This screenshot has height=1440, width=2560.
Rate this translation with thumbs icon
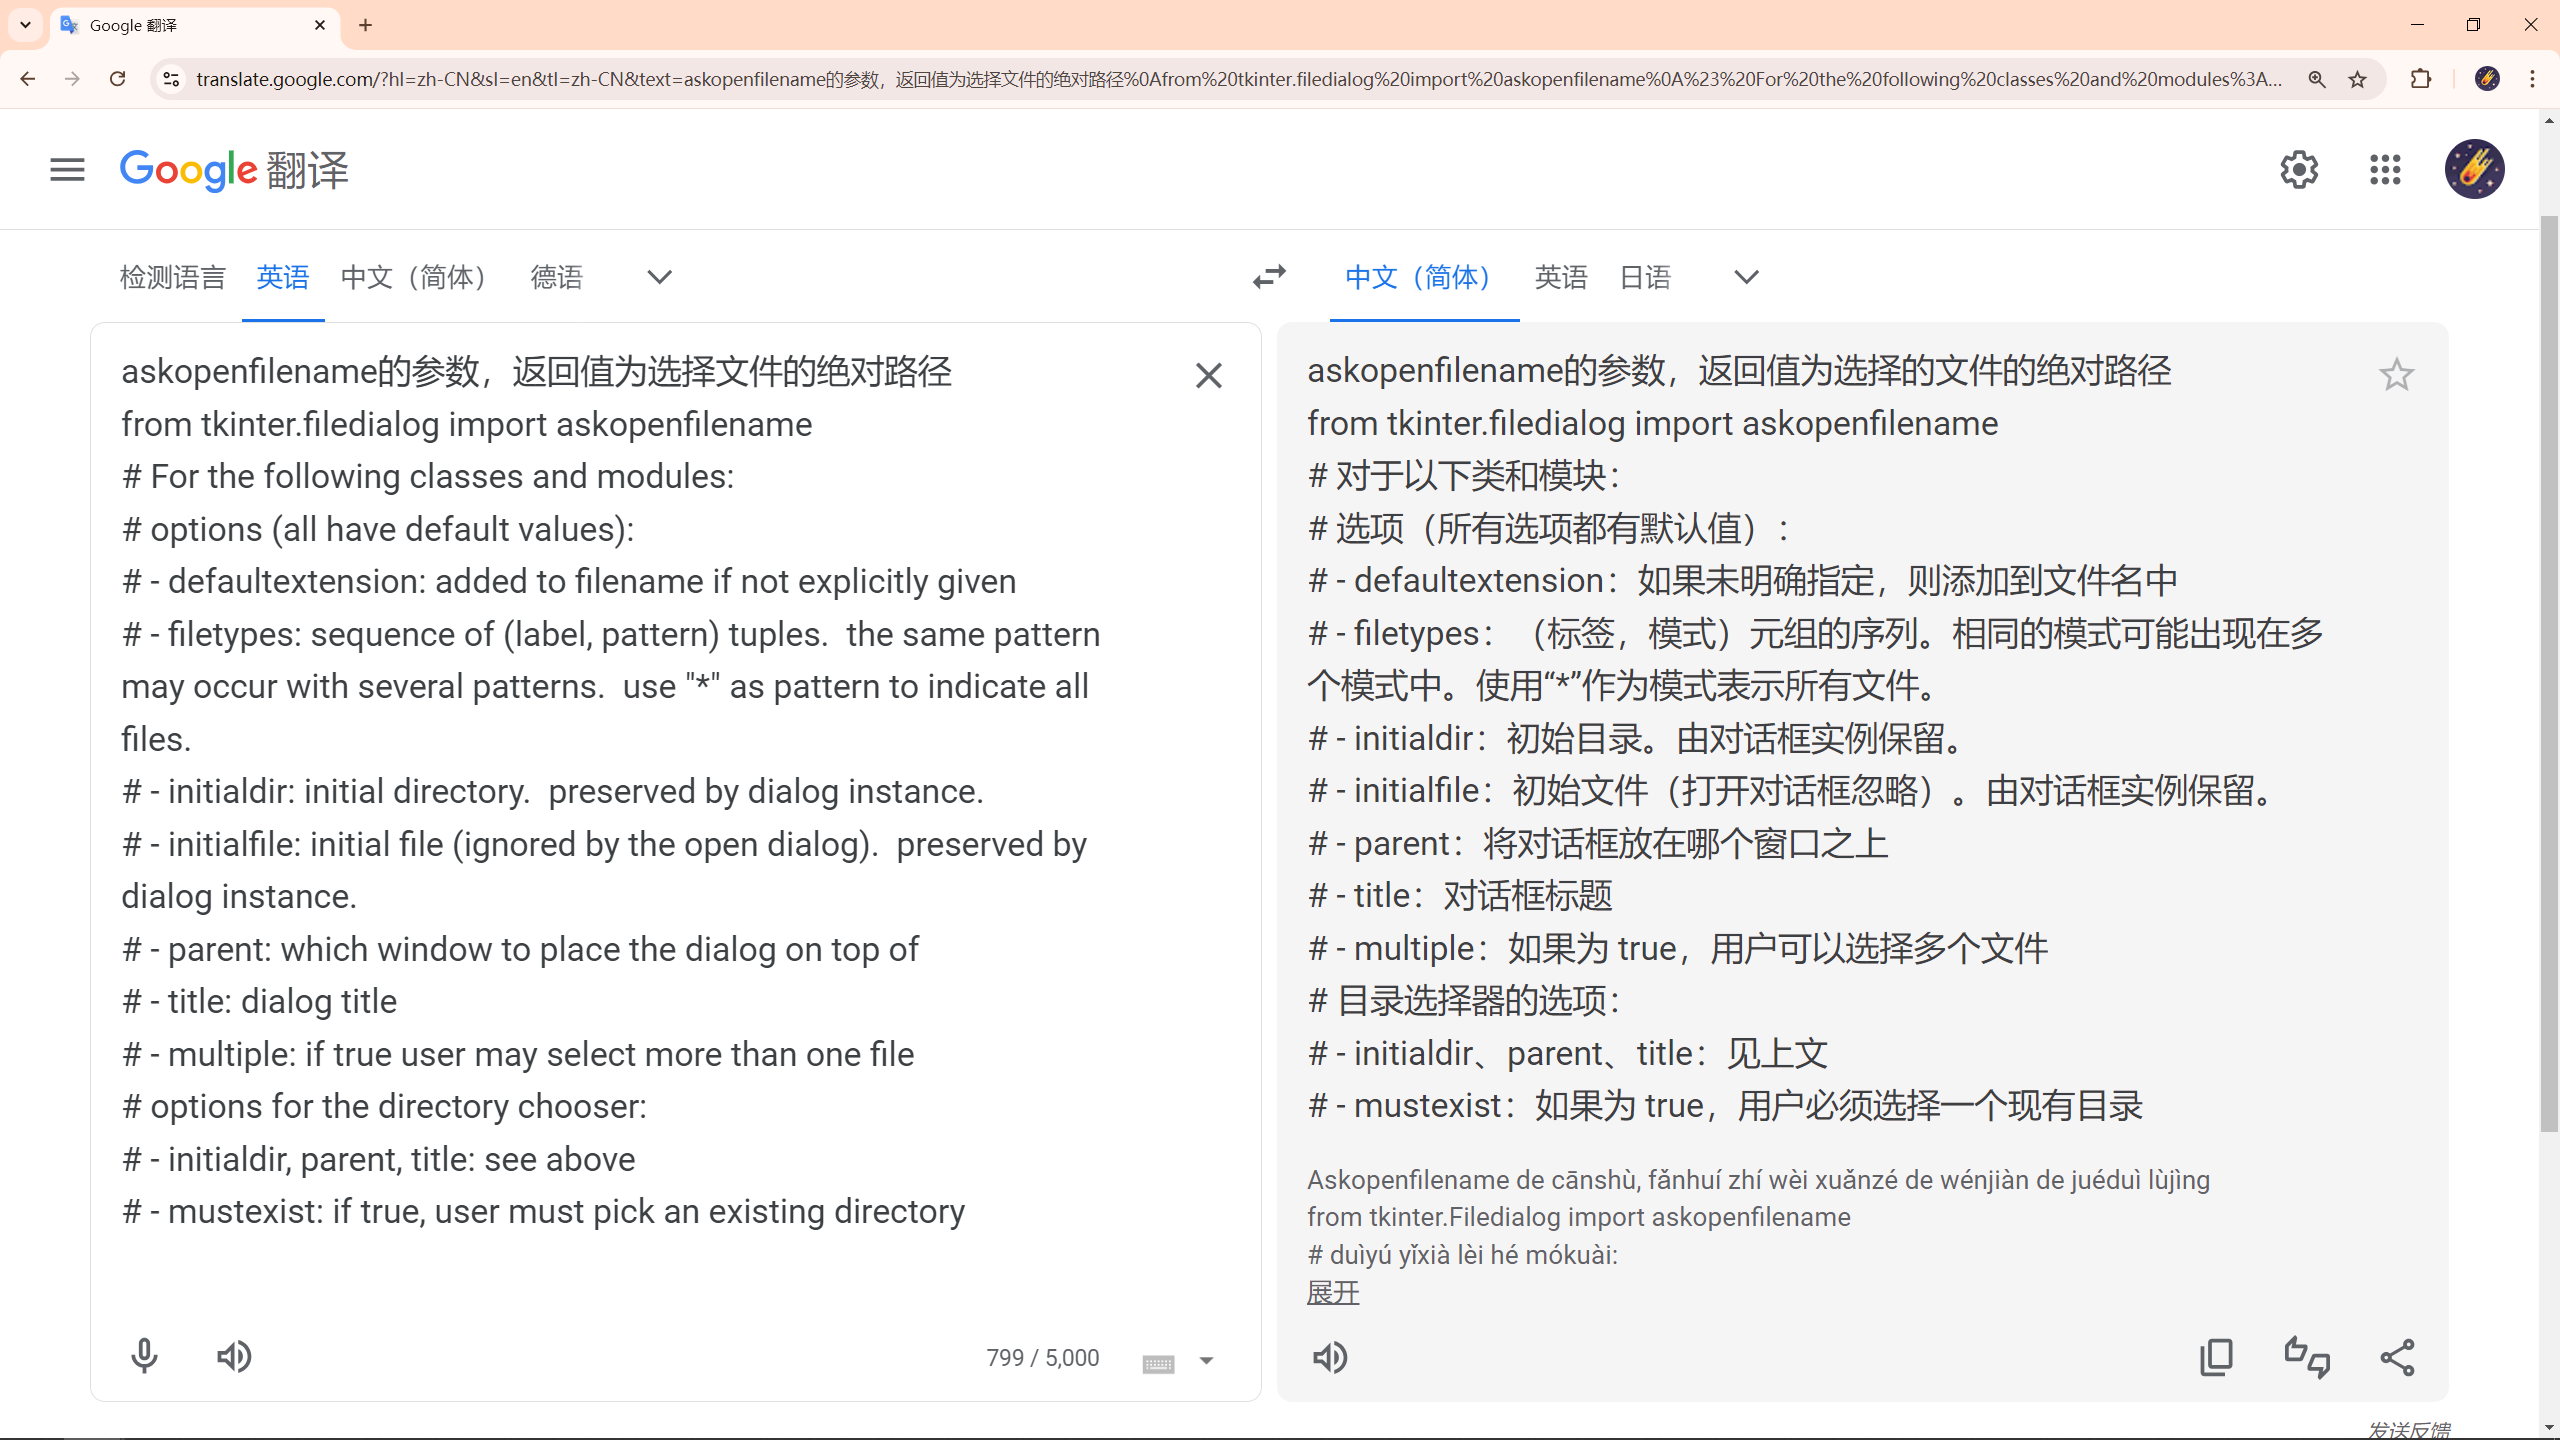pyautogui.click(x=2307, y=1357)
